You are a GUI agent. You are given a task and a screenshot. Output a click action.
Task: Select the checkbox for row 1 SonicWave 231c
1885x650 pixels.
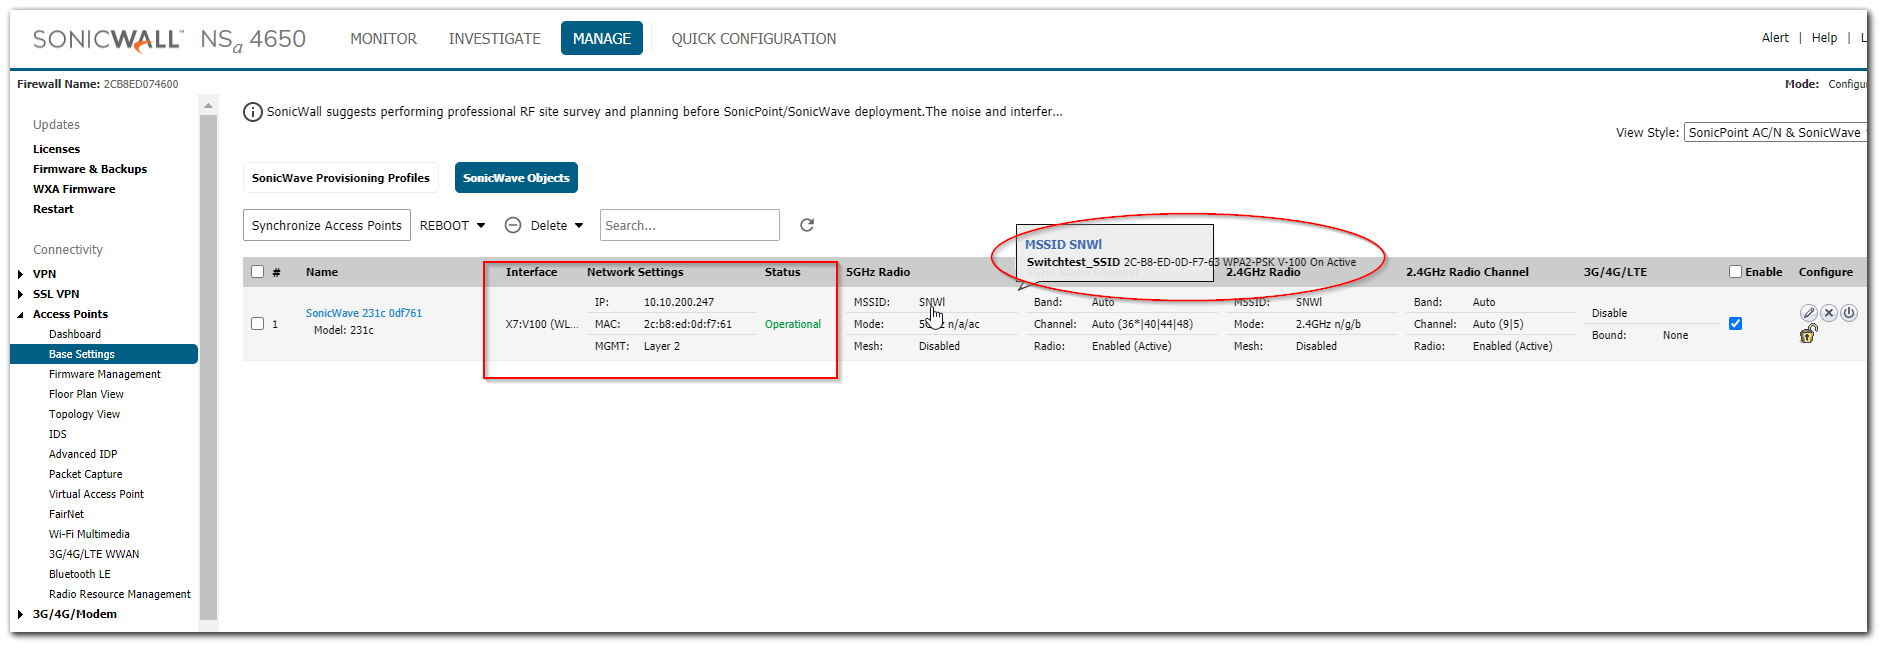(x=257, y=324)
